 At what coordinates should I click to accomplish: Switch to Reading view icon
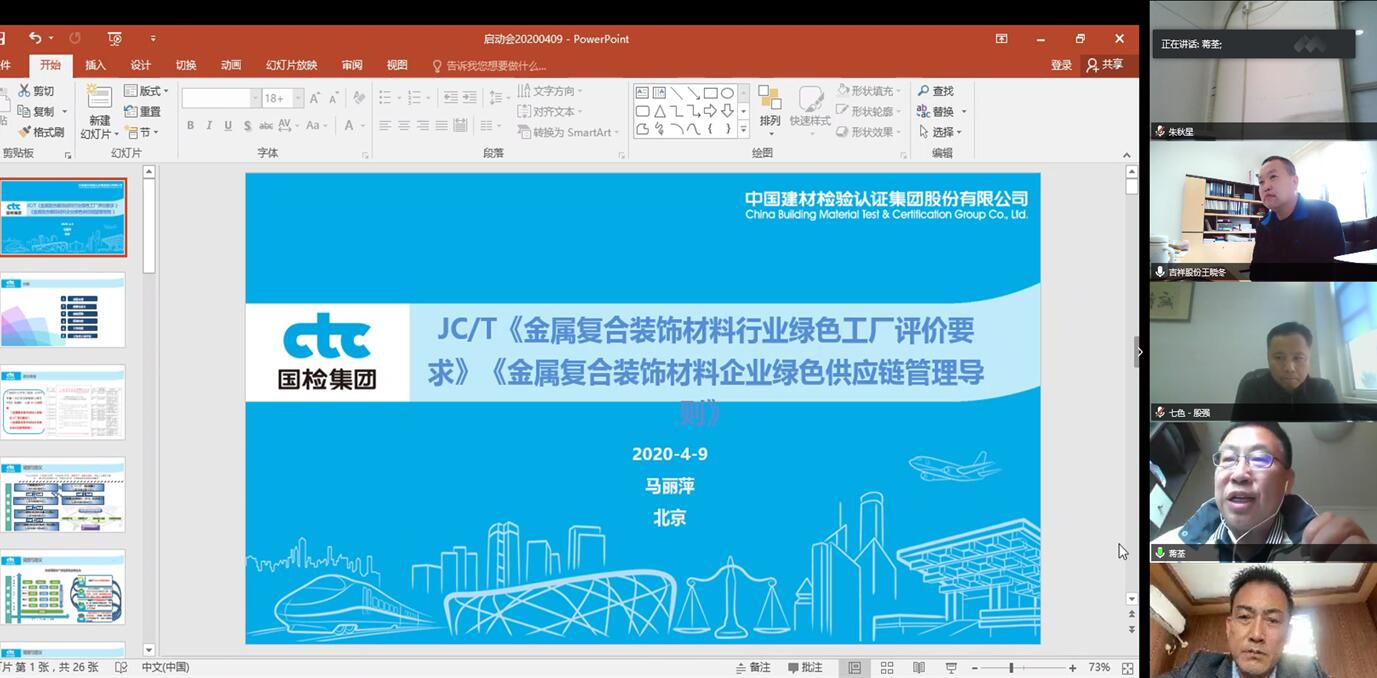click(x=919, y=667)
